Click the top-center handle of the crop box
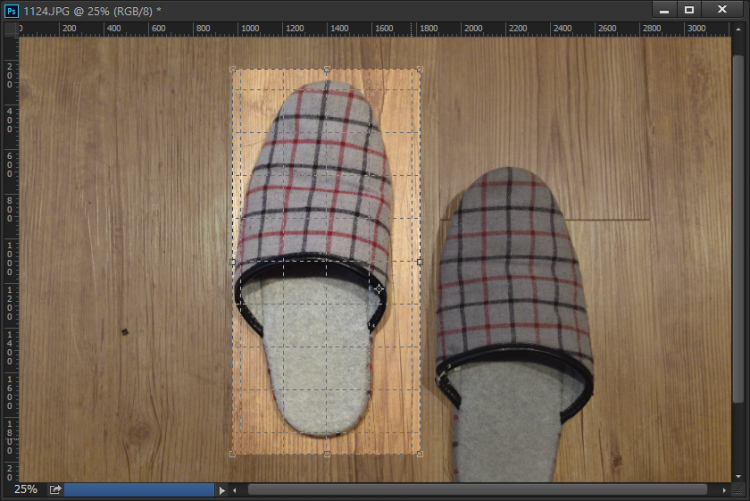Viewport: 750px width, 501px height. pyautogui.click(x=327, y=70)
